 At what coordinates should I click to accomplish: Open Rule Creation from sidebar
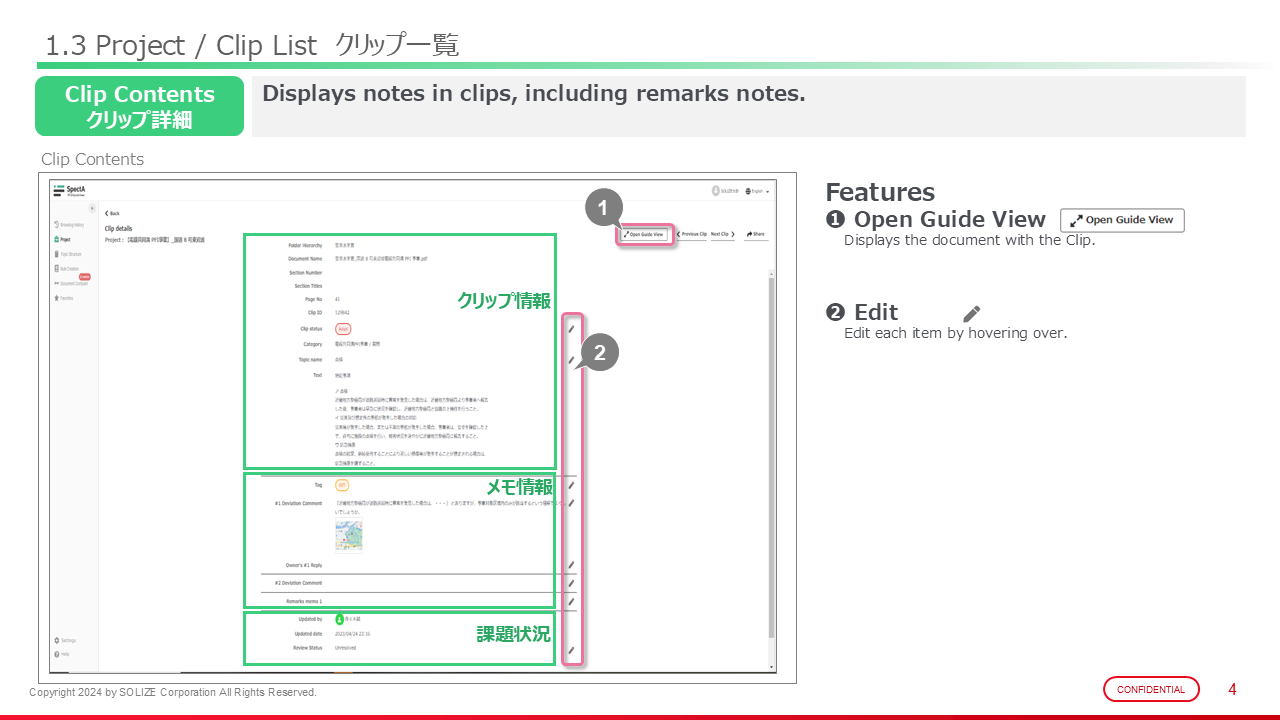click(68, 269)
